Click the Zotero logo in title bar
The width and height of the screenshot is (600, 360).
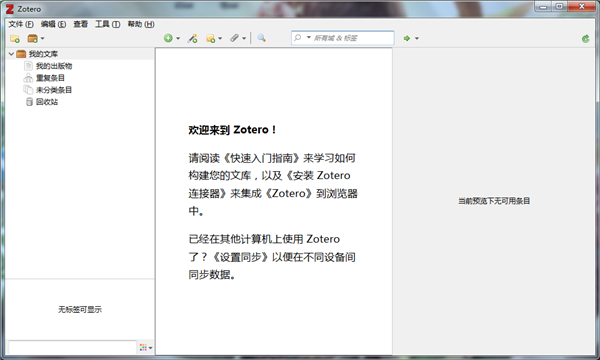(10, 9)
